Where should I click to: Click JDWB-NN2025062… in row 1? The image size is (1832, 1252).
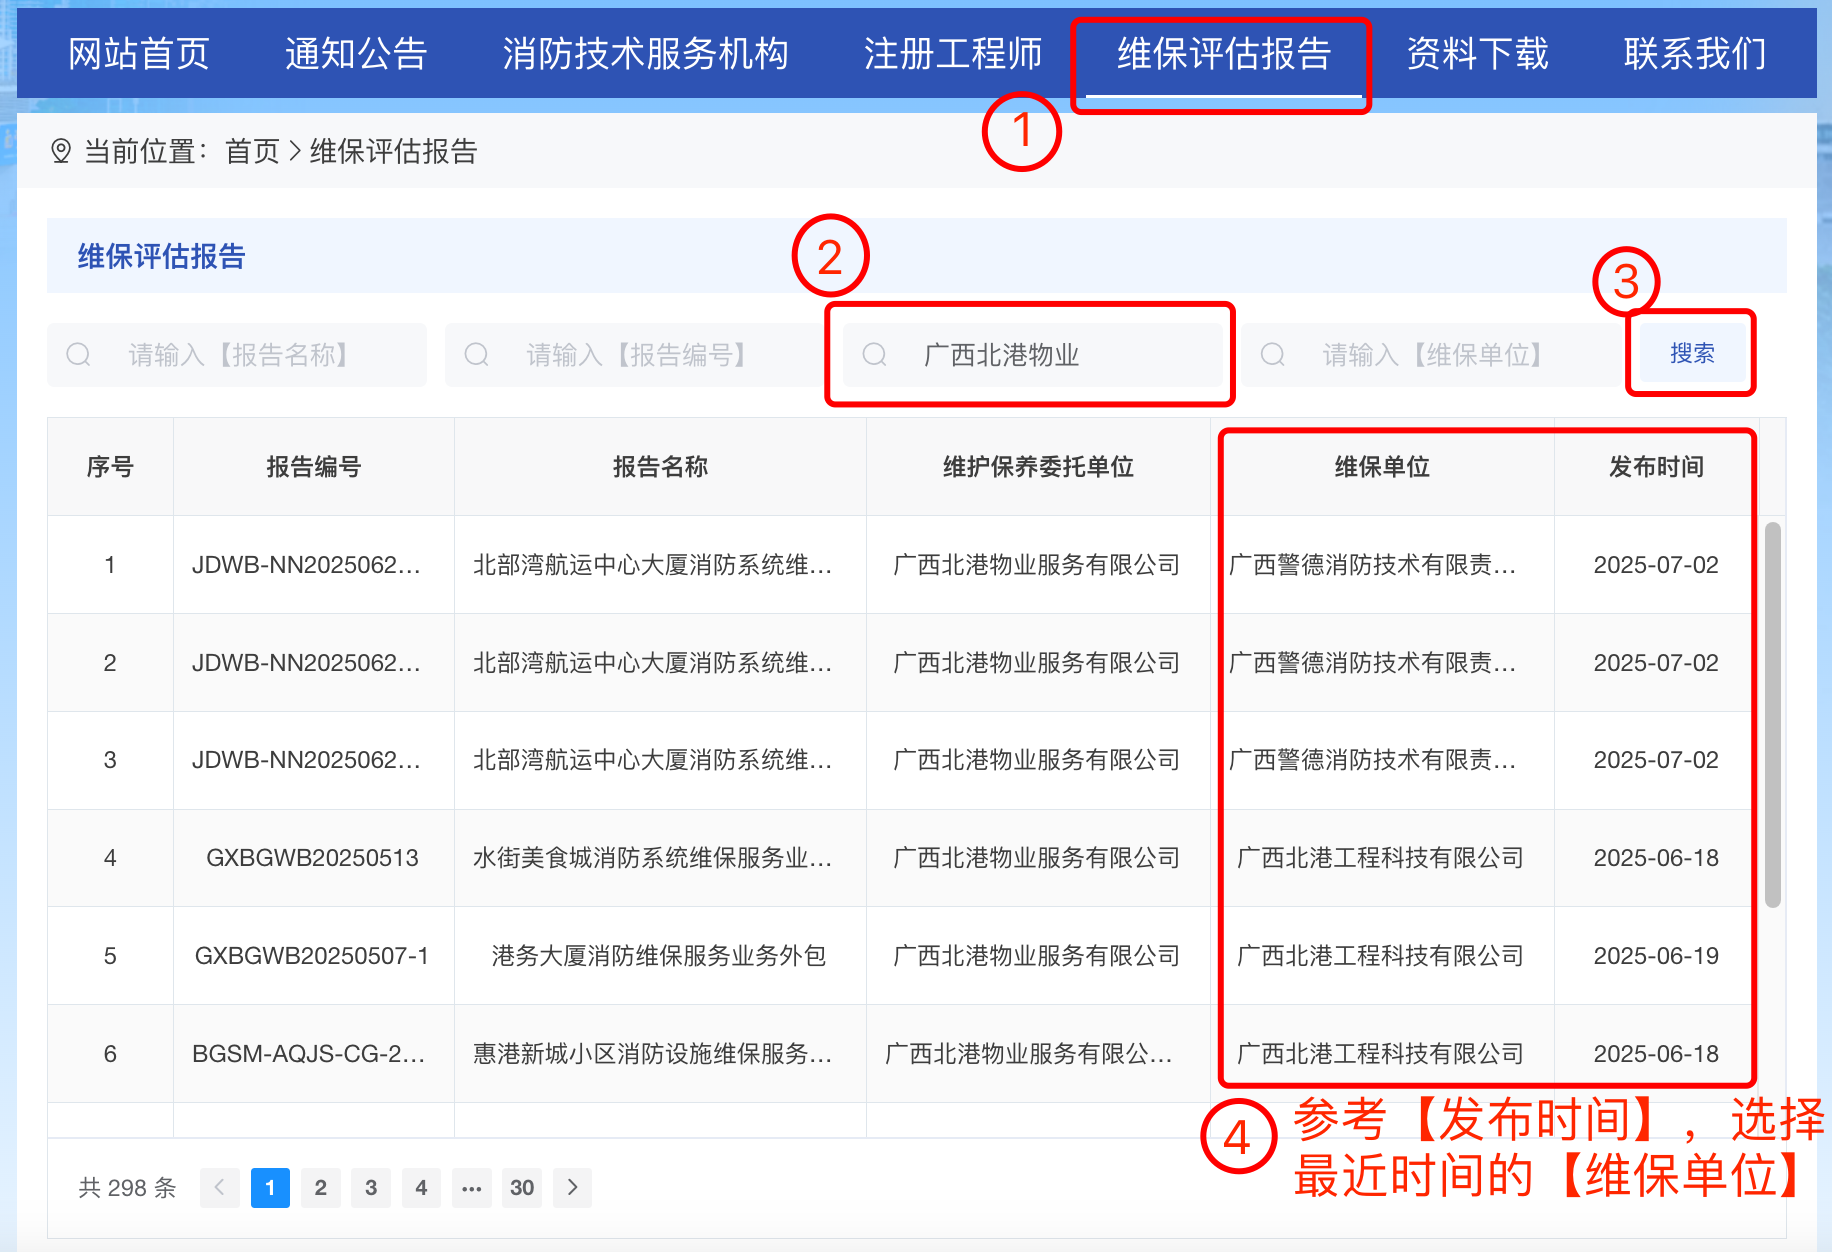[306, 565]
